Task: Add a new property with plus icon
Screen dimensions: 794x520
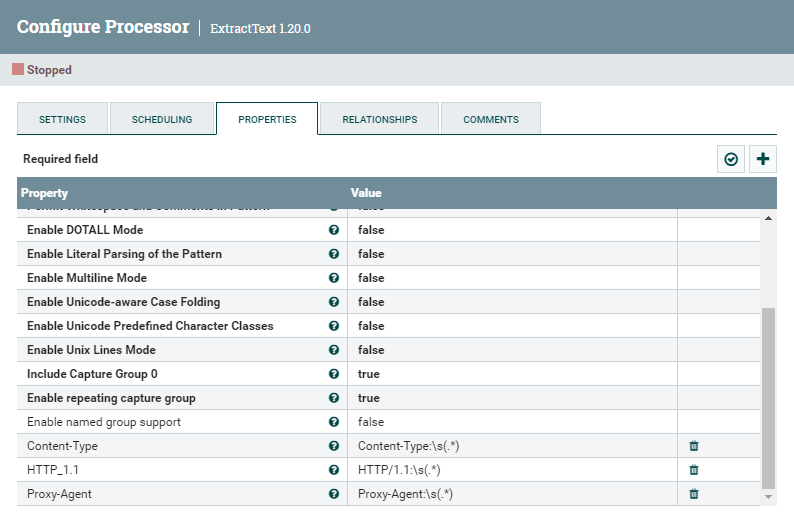Action: (x=764, y=159)
